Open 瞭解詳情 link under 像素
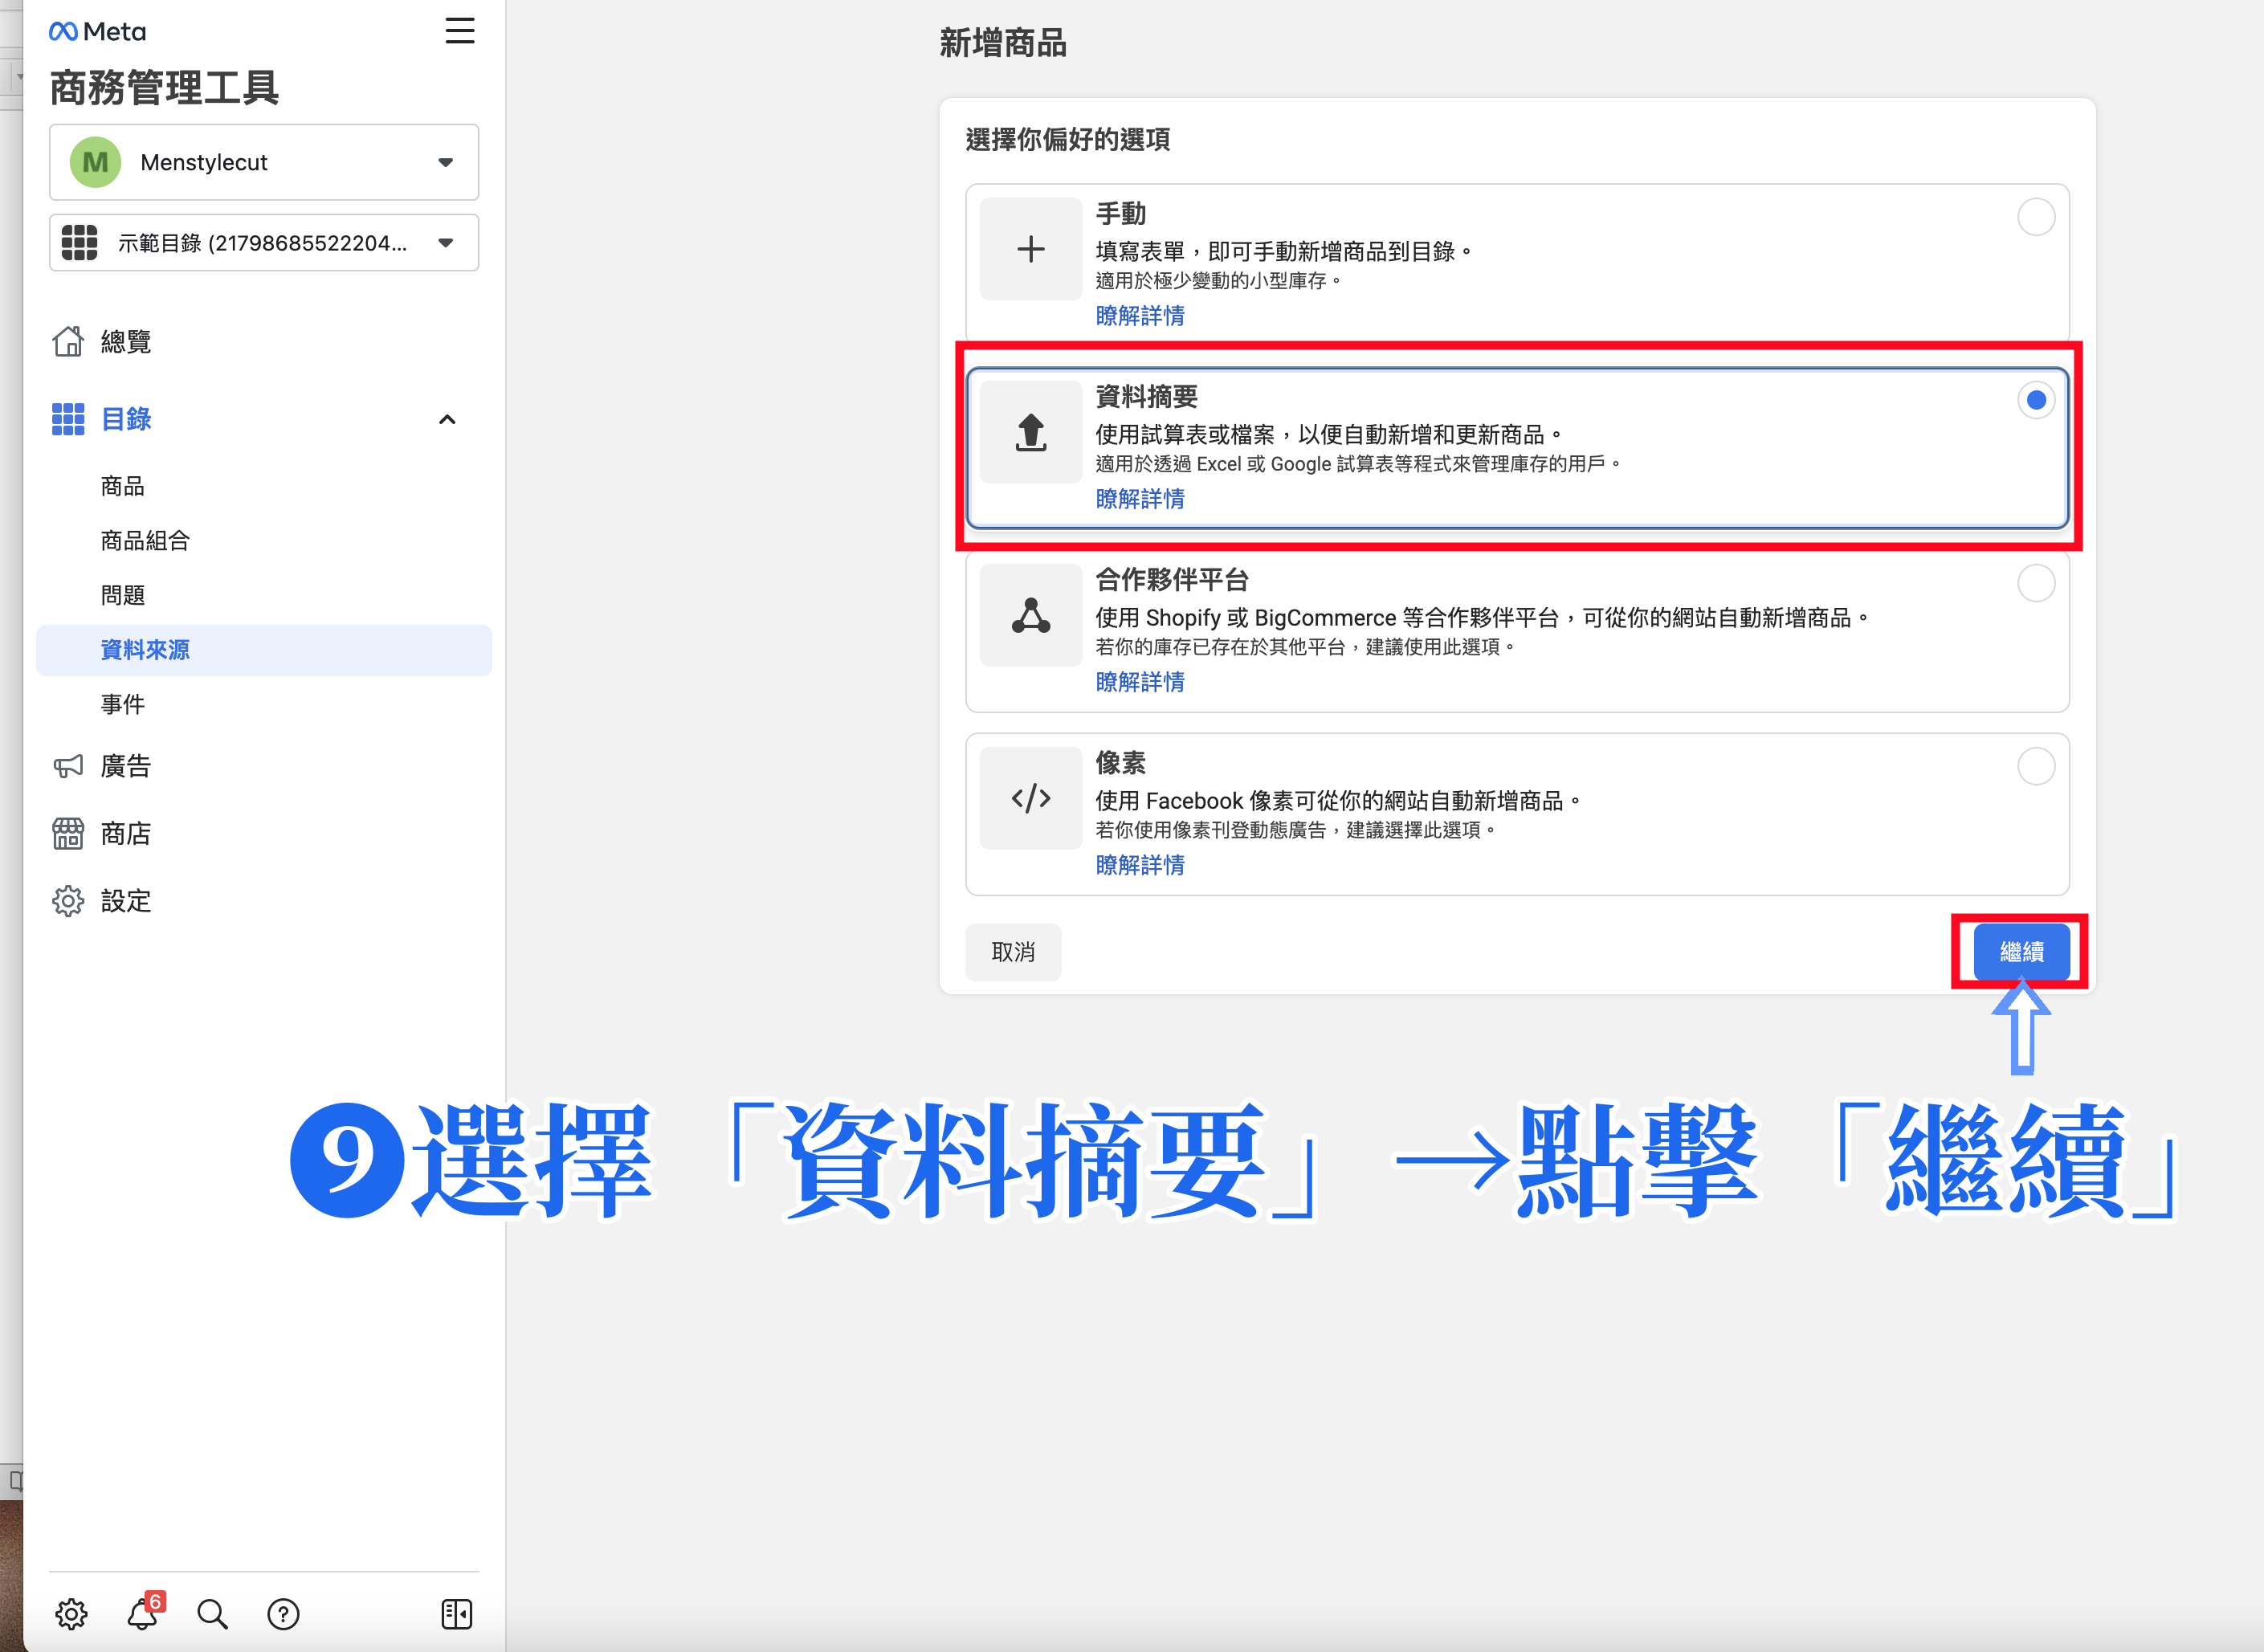 (x=1140, y=865)
